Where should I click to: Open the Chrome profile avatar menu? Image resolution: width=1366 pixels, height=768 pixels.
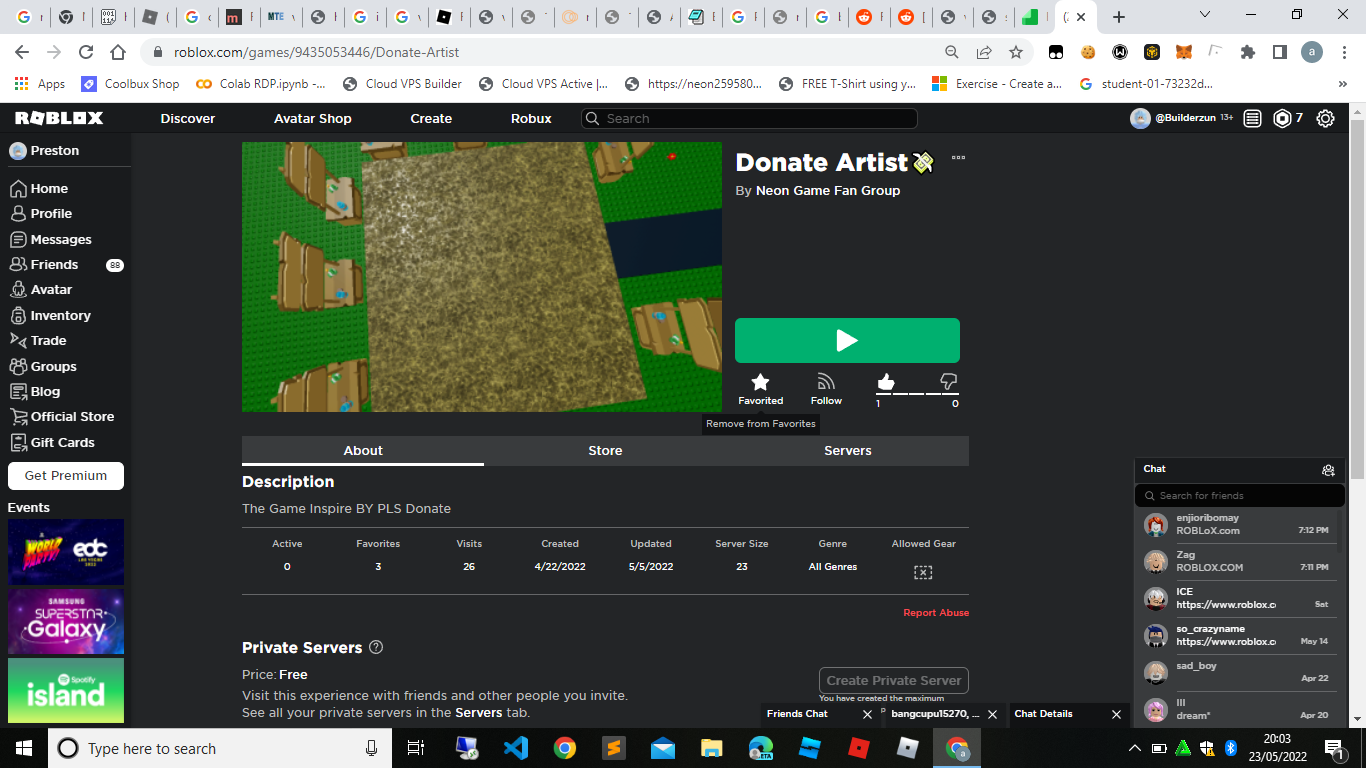(1311, 52)
